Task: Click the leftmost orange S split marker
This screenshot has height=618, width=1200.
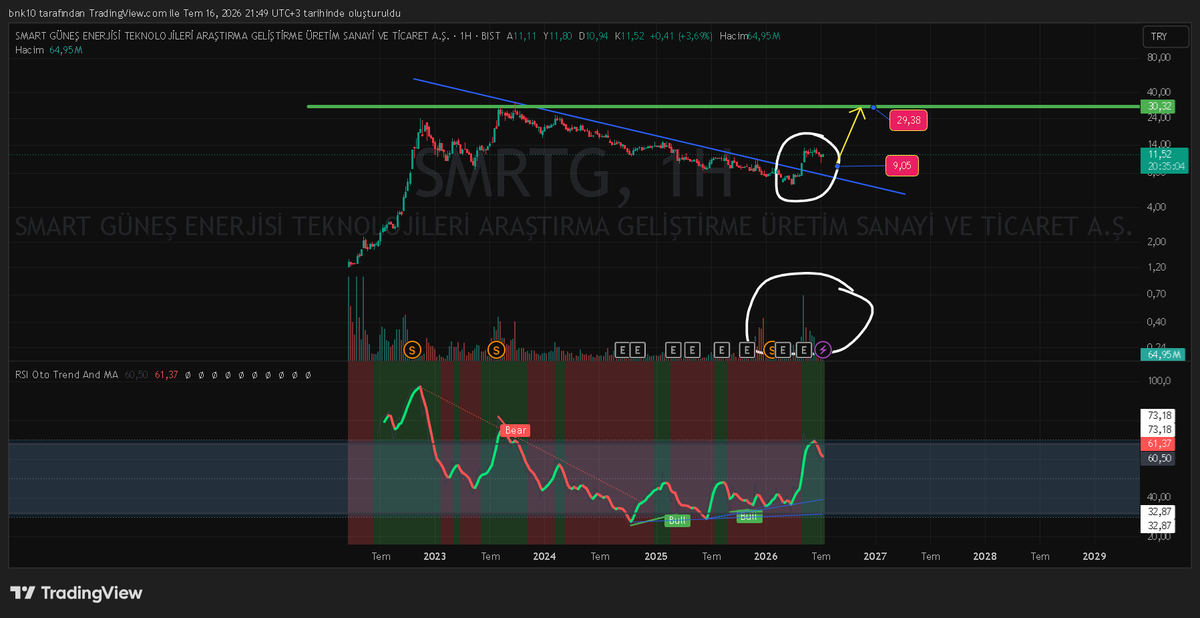Action: pyautogui.click(x=411, y=349)
